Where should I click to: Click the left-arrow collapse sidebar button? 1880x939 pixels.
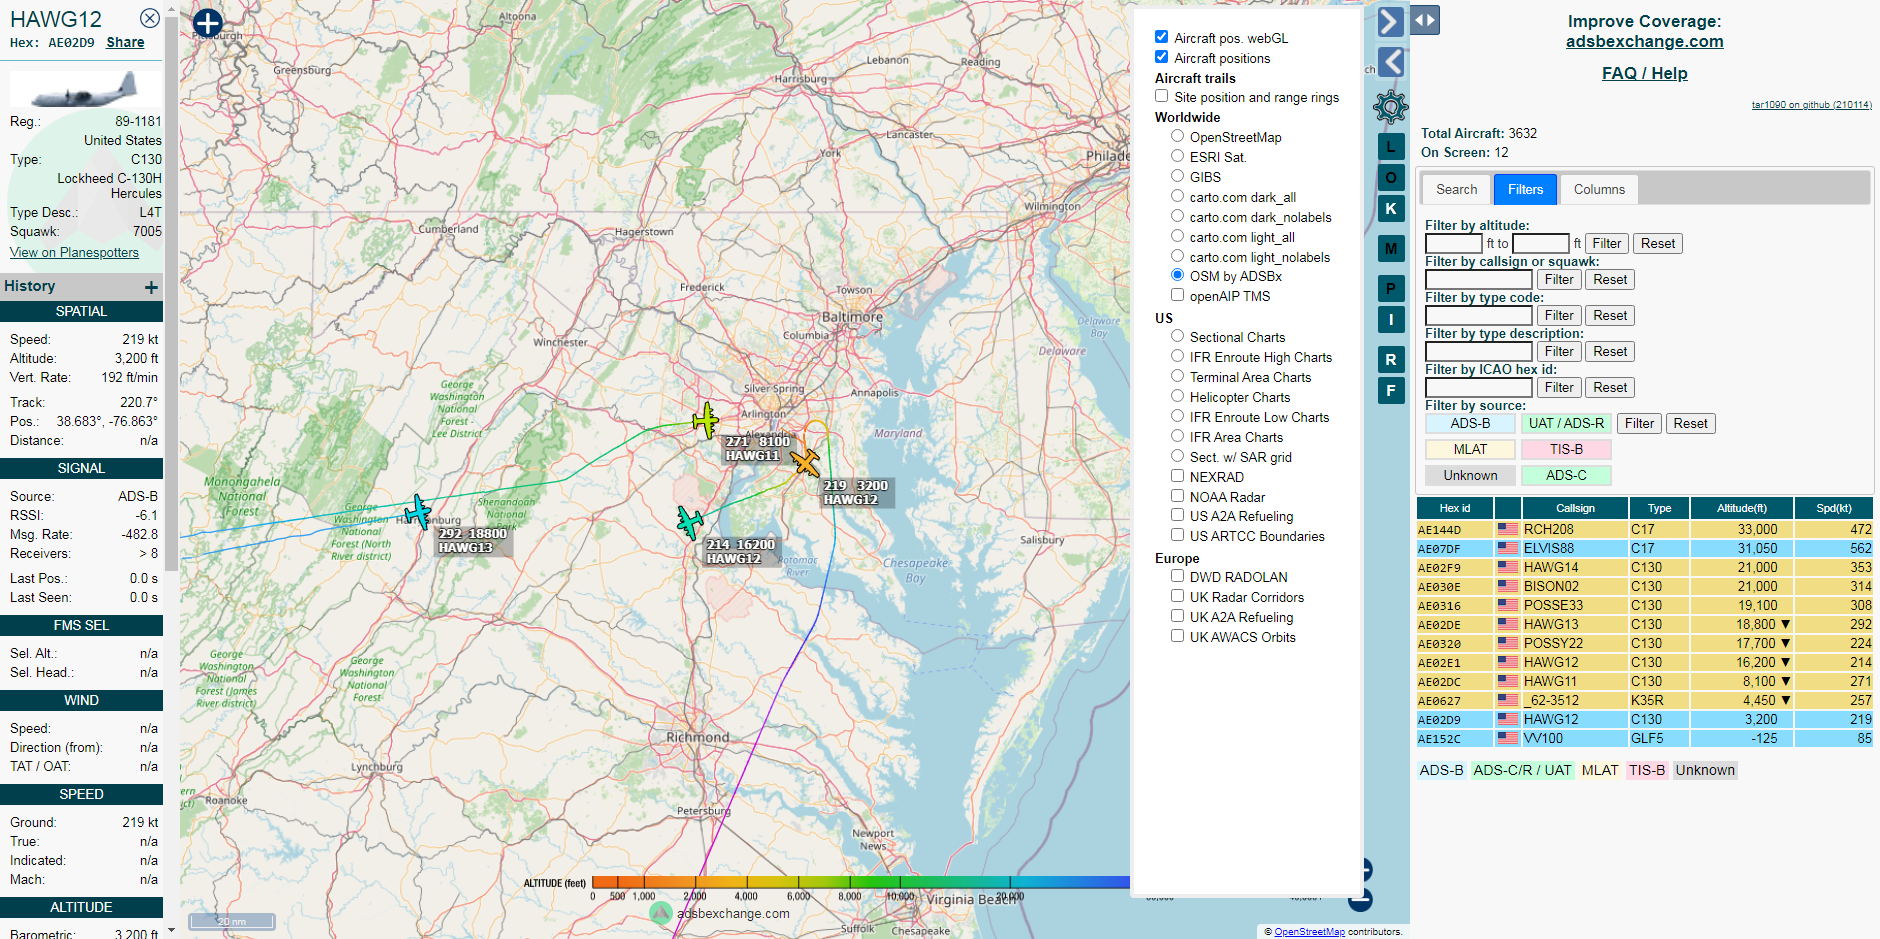[1390, 62]
